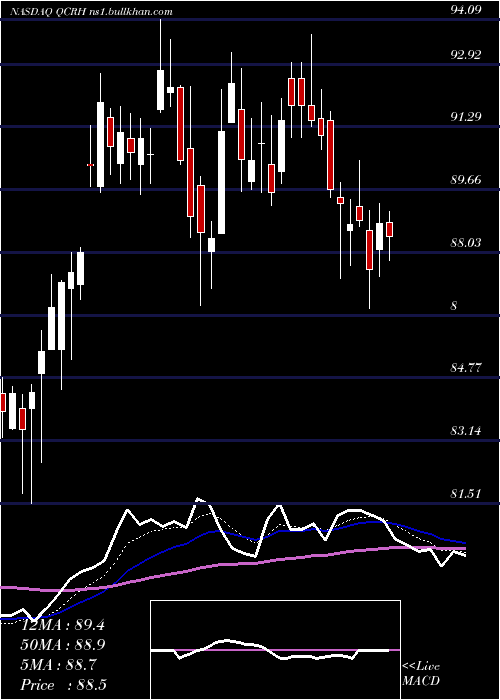
Task: Click the Price : 88.5 reading
Action: click(x=63, y=685)
